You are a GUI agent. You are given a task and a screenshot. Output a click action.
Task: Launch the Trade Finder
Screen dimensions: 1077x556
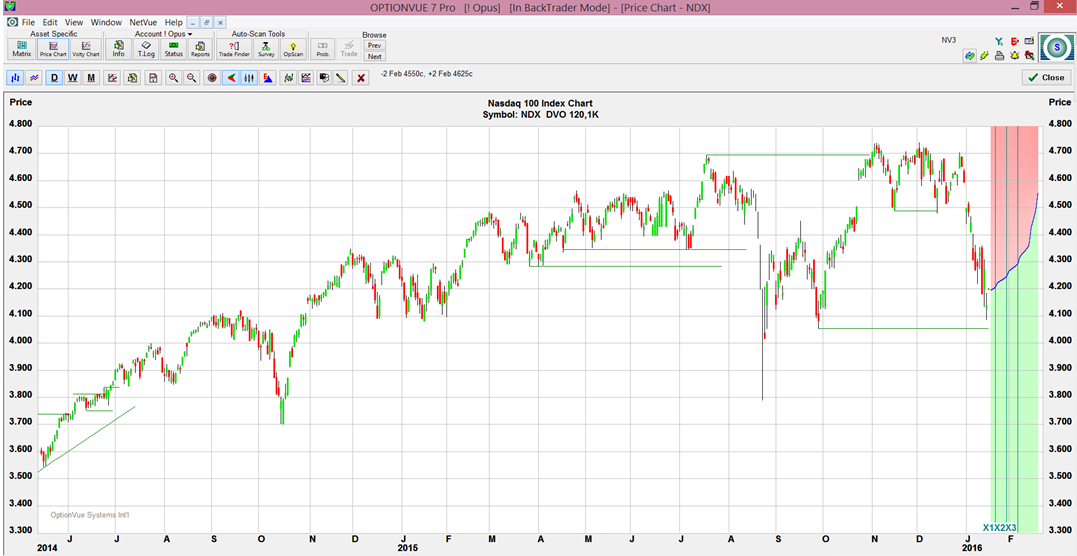pos(234,49)
